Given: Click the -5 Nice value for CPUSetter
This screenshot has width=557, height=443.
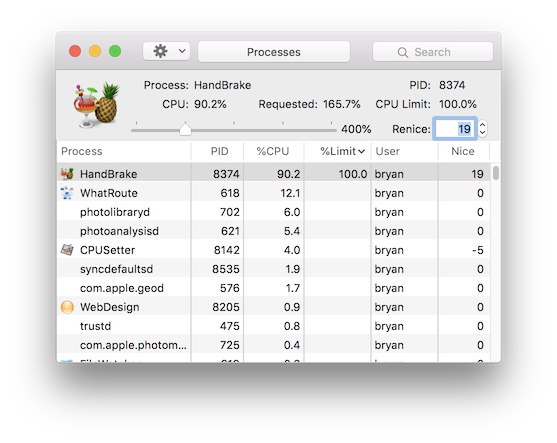Looking at the screenshot, I should point(478,250).
